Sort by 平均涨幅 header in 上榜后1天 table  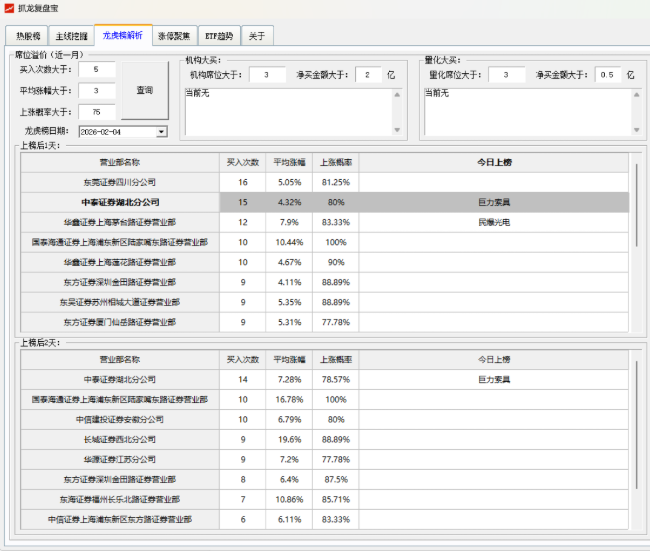click(289, 163)
